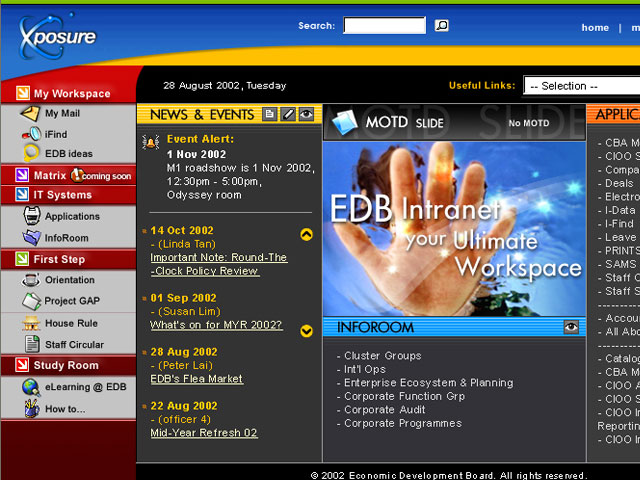Collapse news list with yellow up chevron
This screenshot has width=640, height=480.
(307, 234)
